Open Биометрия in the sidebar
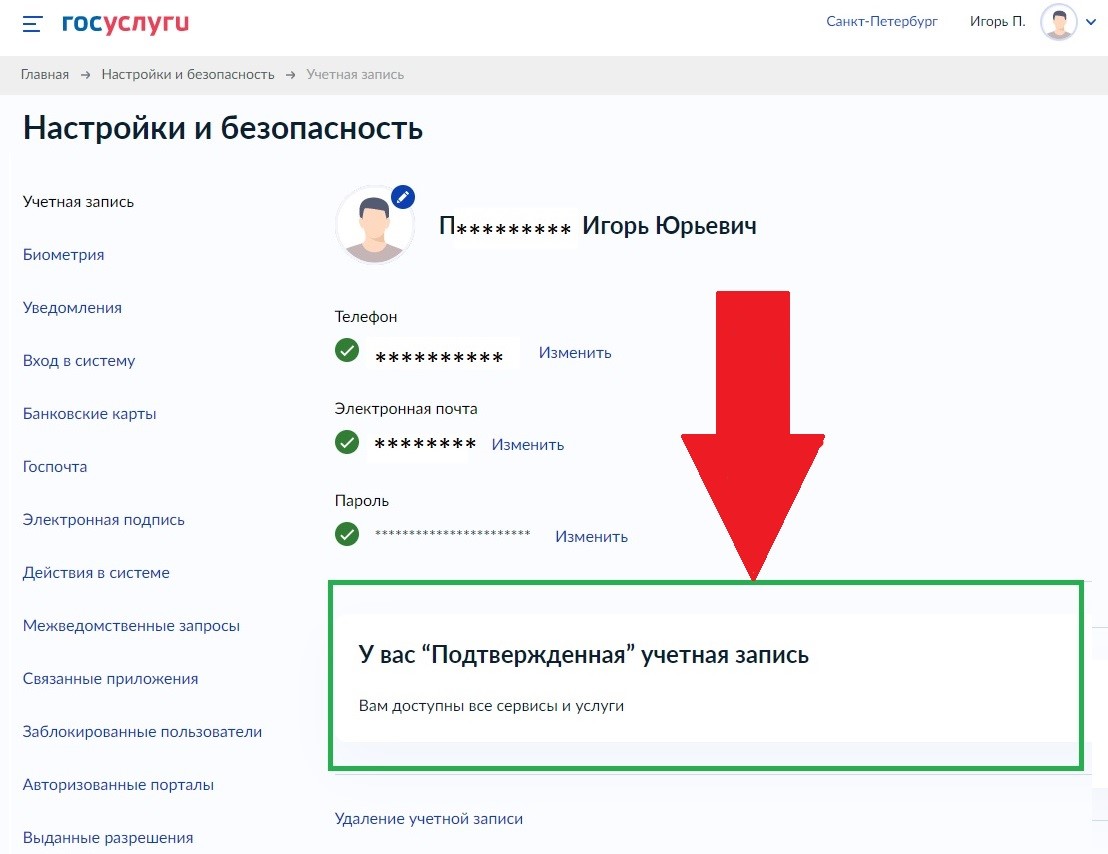The image size is (1108, 854). click(x=63, y=255)
